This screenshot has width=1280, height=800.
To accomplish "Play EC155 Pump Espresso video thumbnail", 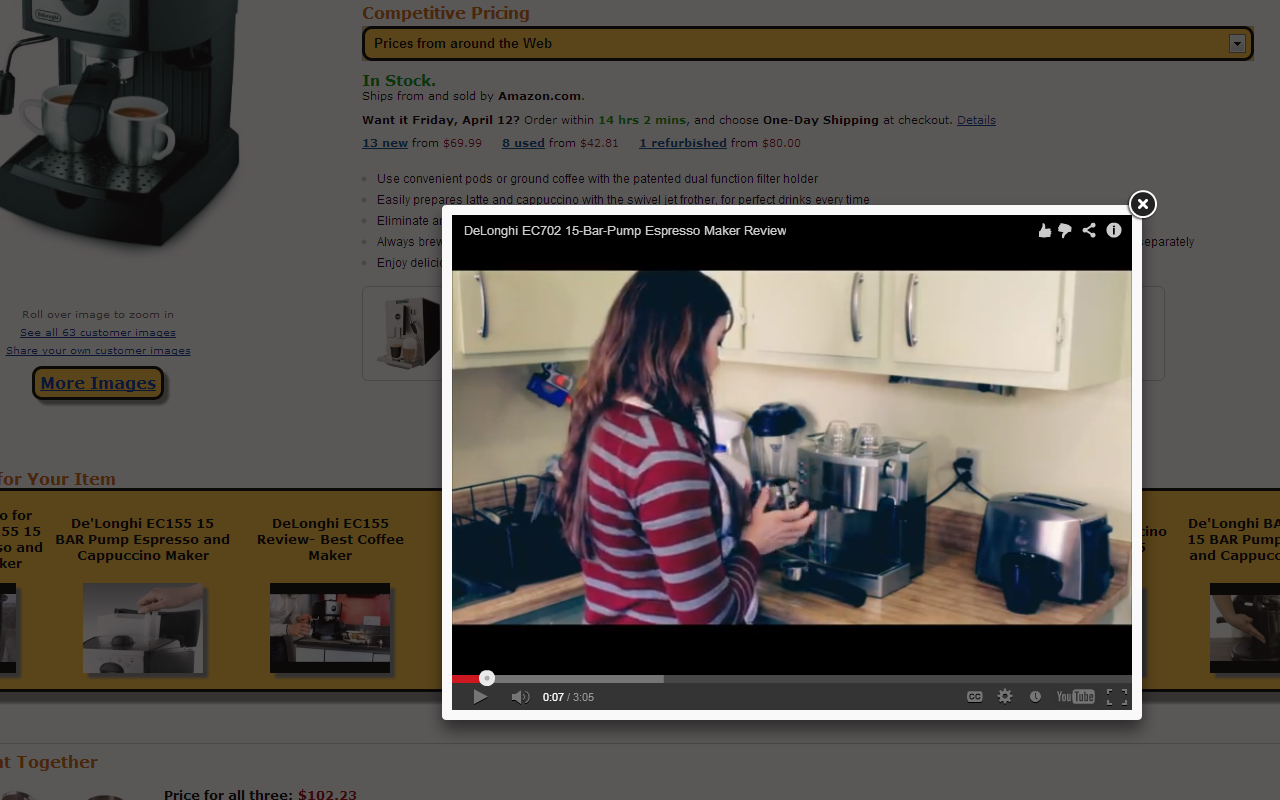I will [x=143, y=628].
